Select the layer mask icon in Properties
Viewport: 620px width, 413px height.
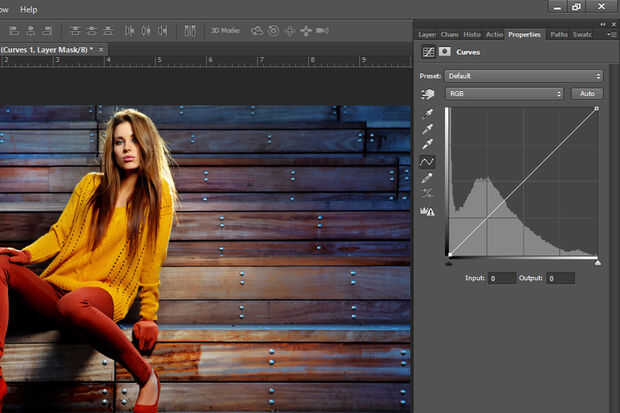(x=444, y=51)
